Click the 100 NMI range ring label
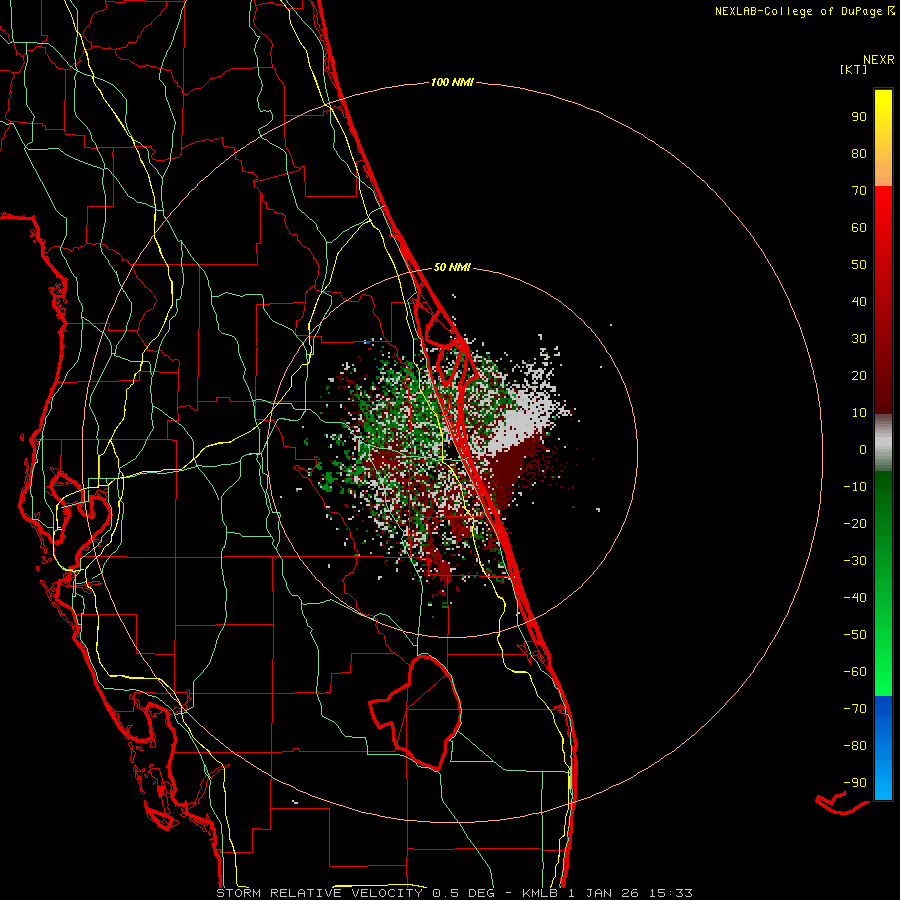 pyautogui.click(x=452, y=83)
